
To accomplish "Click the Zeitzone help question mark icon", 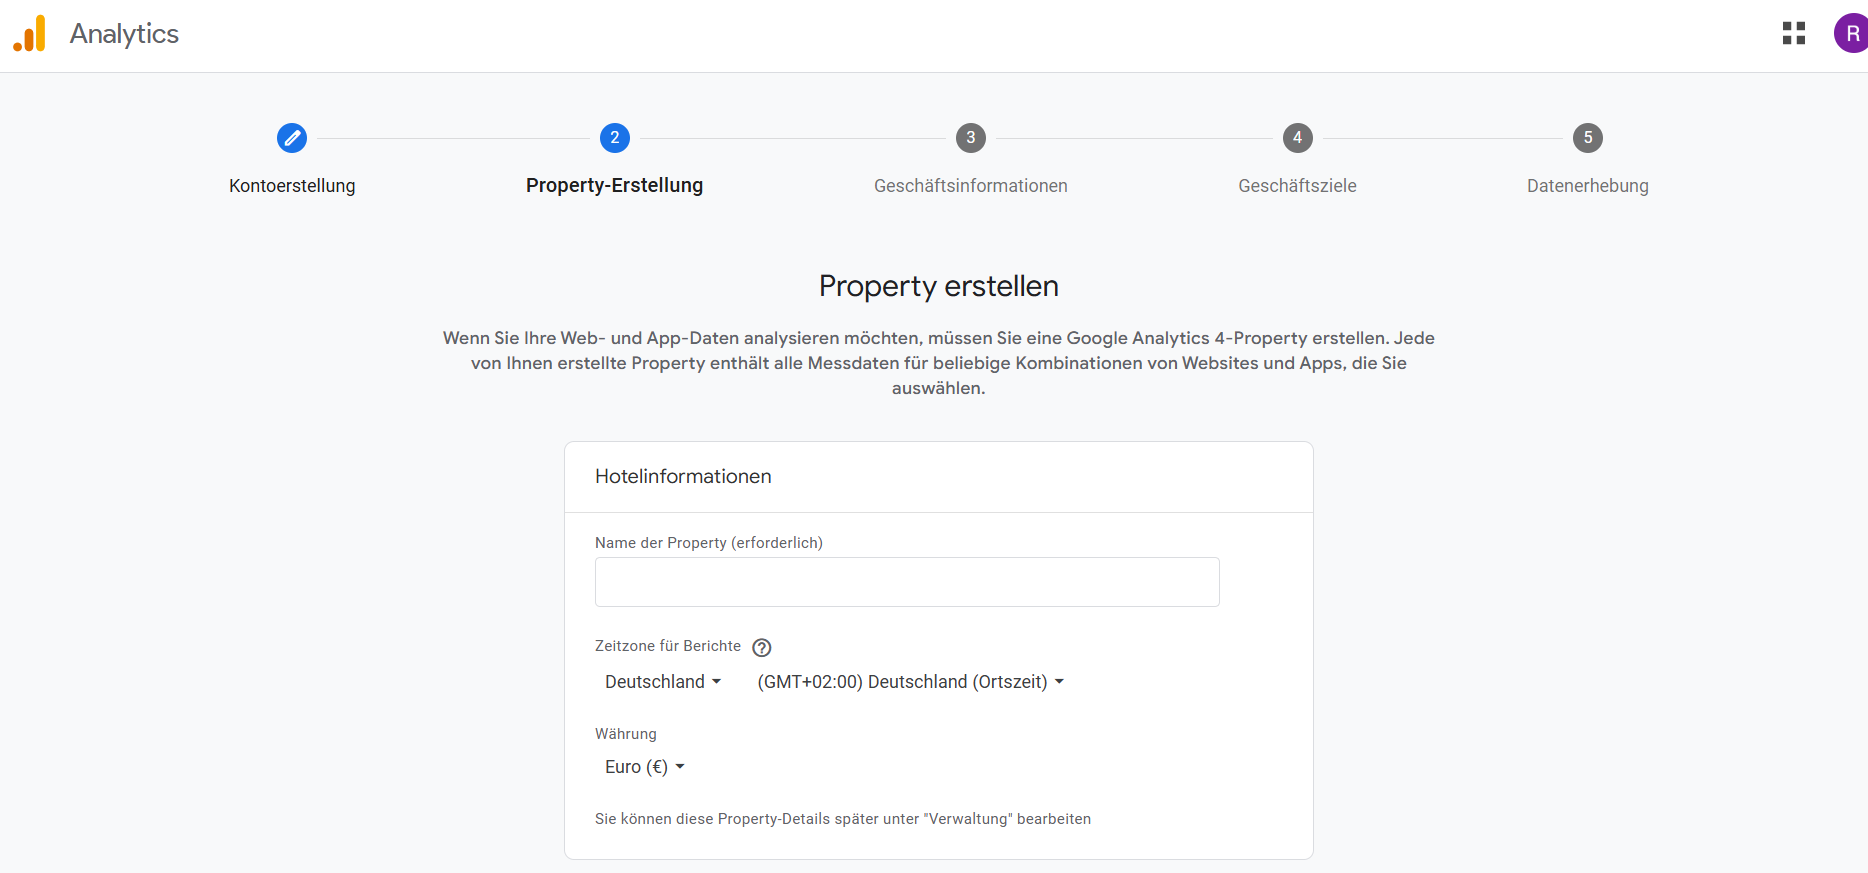I will [762, 648].
